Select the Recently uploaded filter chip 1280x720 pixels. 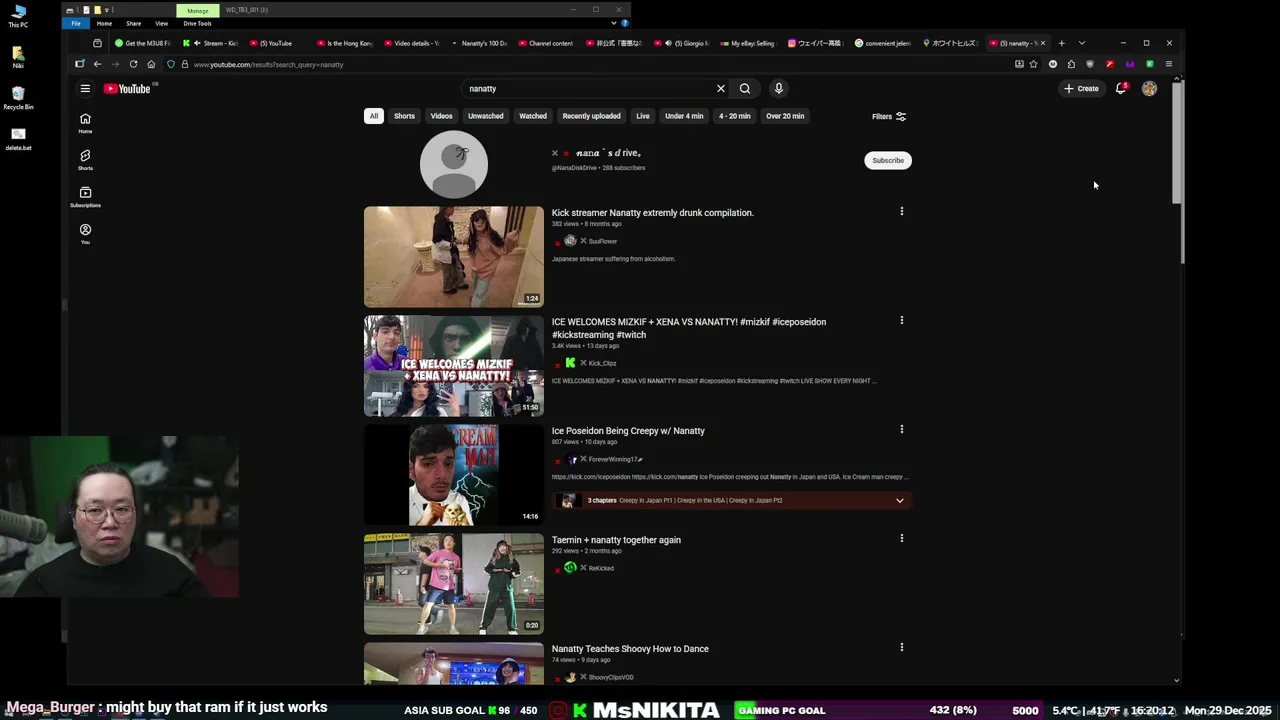click(x=591, y=116)
